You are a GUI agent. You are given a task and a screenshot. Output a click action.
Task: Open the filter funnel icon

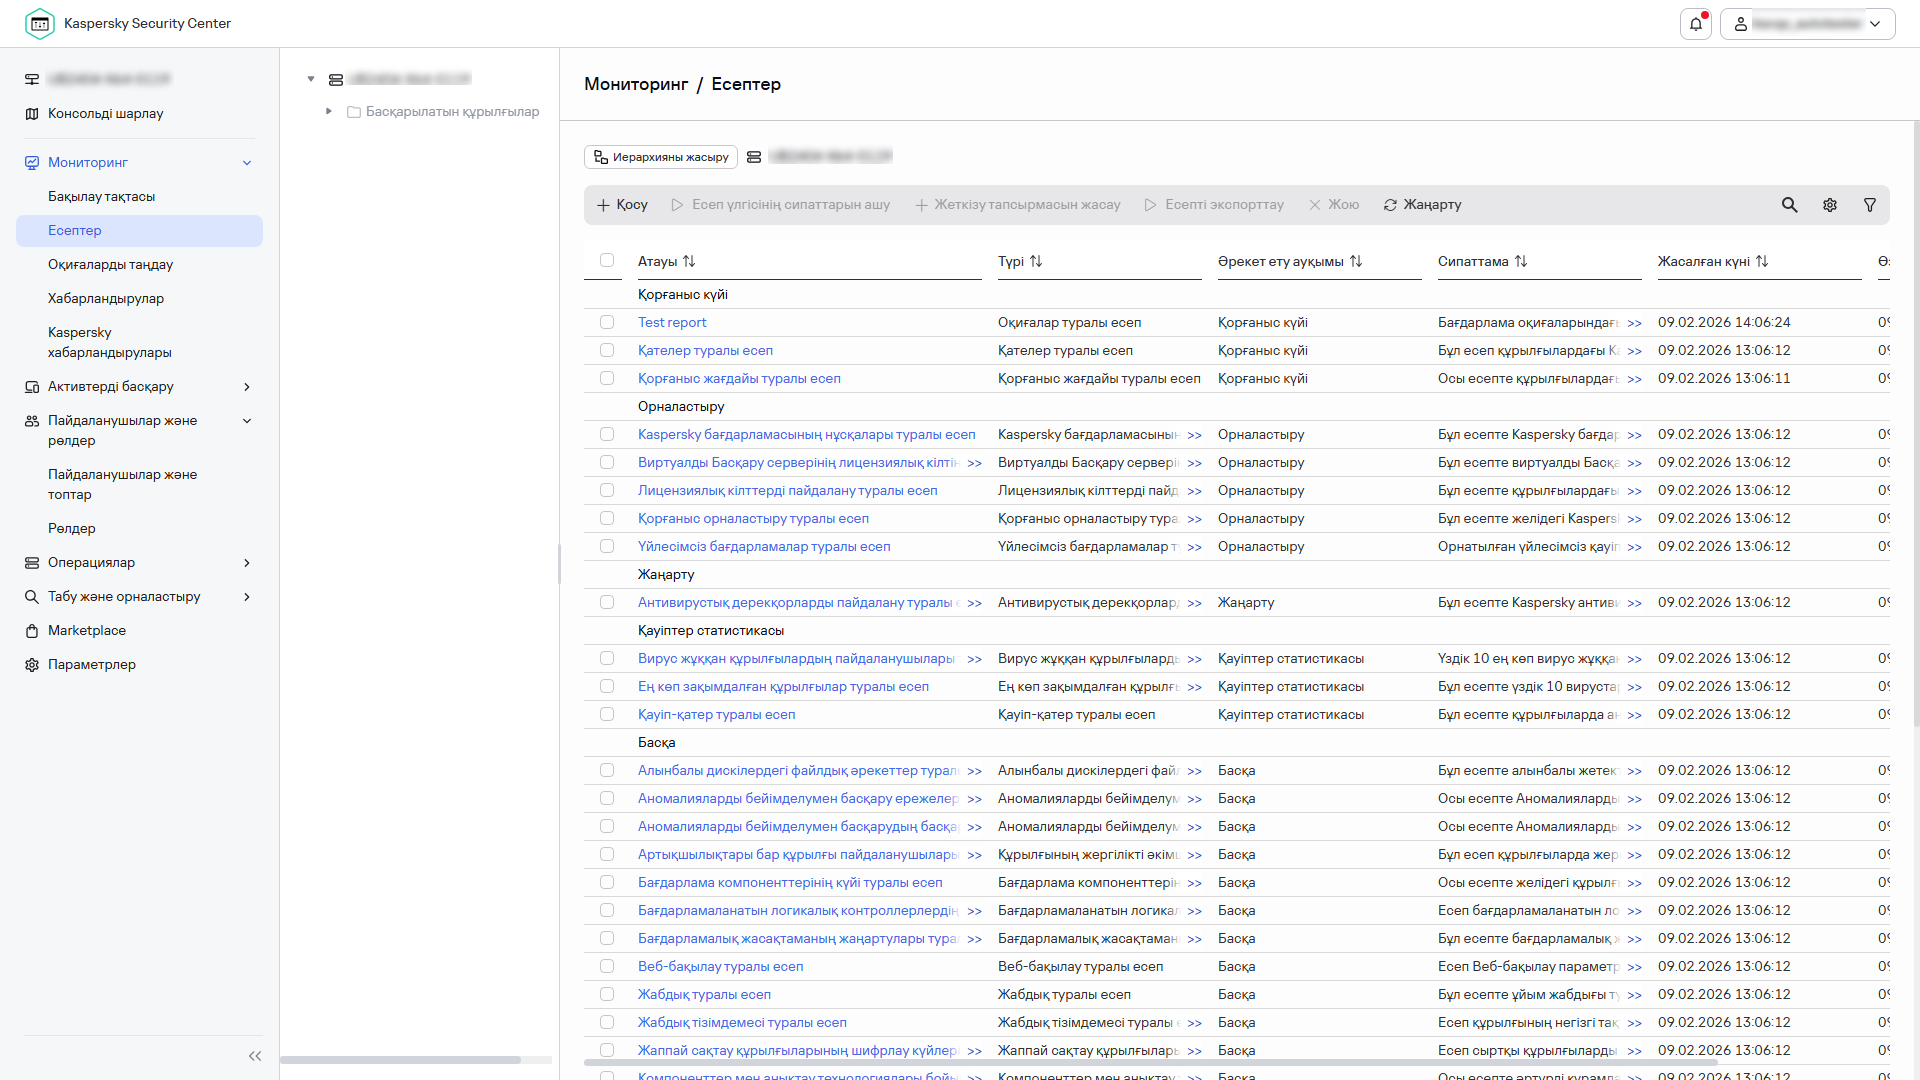1869,205
